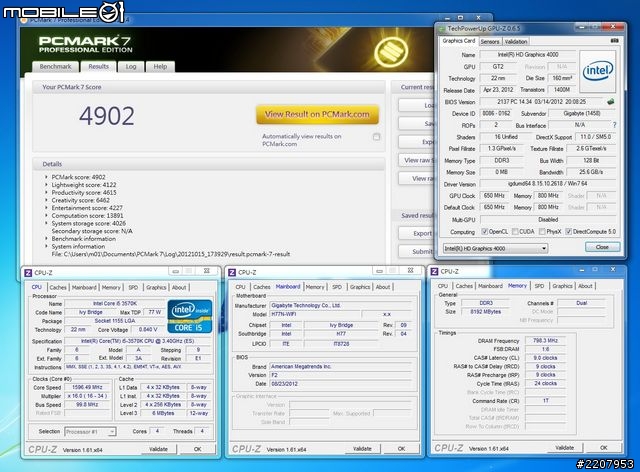Image resolution: width=640 pixels, height=472 pixels.
Task: Select the Memory tab in the CPU-Z Mainboard window
Action: click(315, 287)
